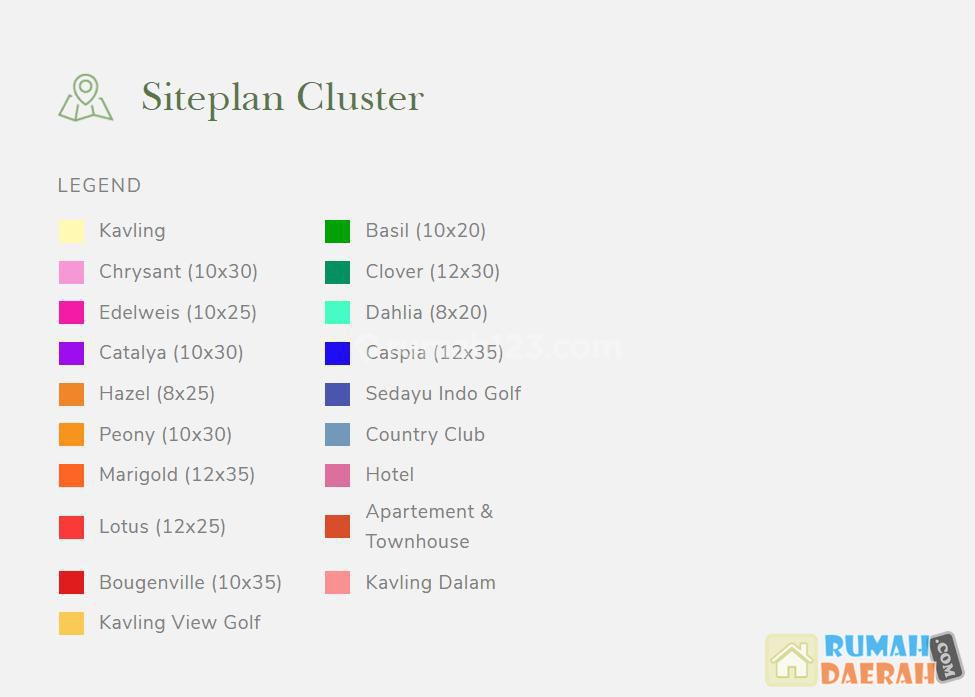
Task: Click the Hotel pink swatch
Action: 337,475
